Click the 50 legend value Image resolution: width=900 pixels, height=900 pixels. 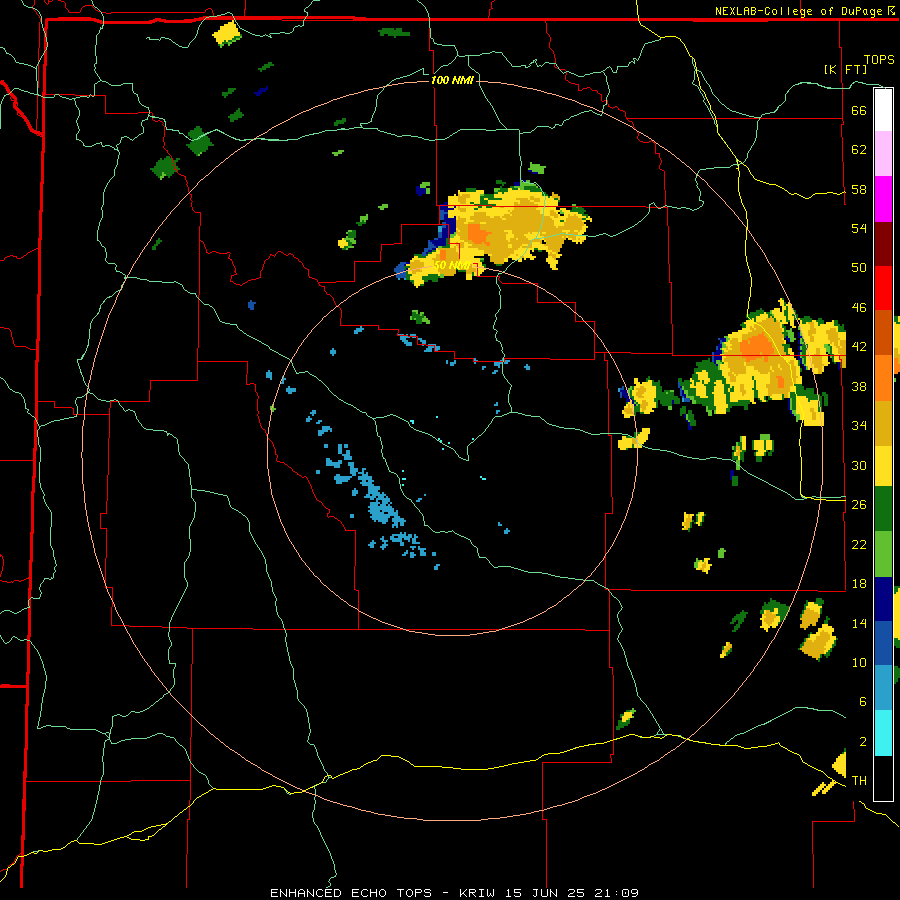click(859, 268)
